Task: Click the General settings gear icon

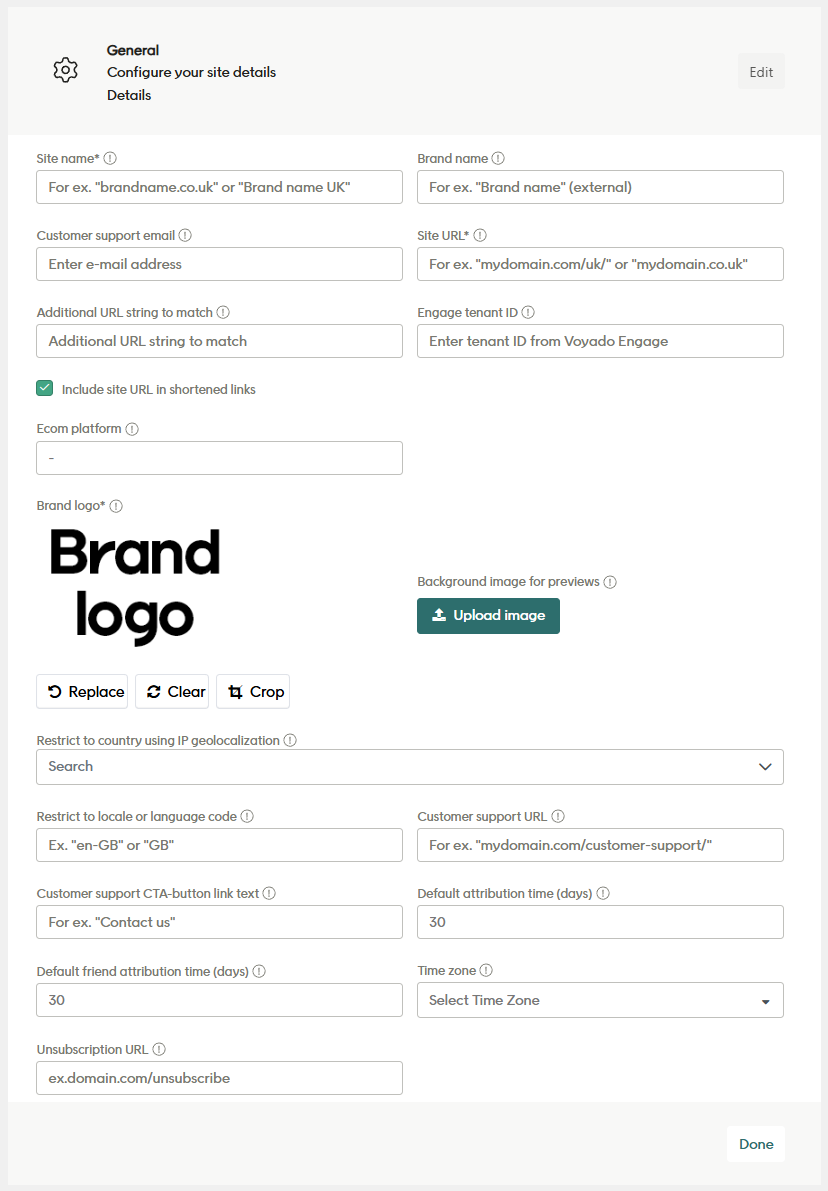Action: click(x=65, y=70)
